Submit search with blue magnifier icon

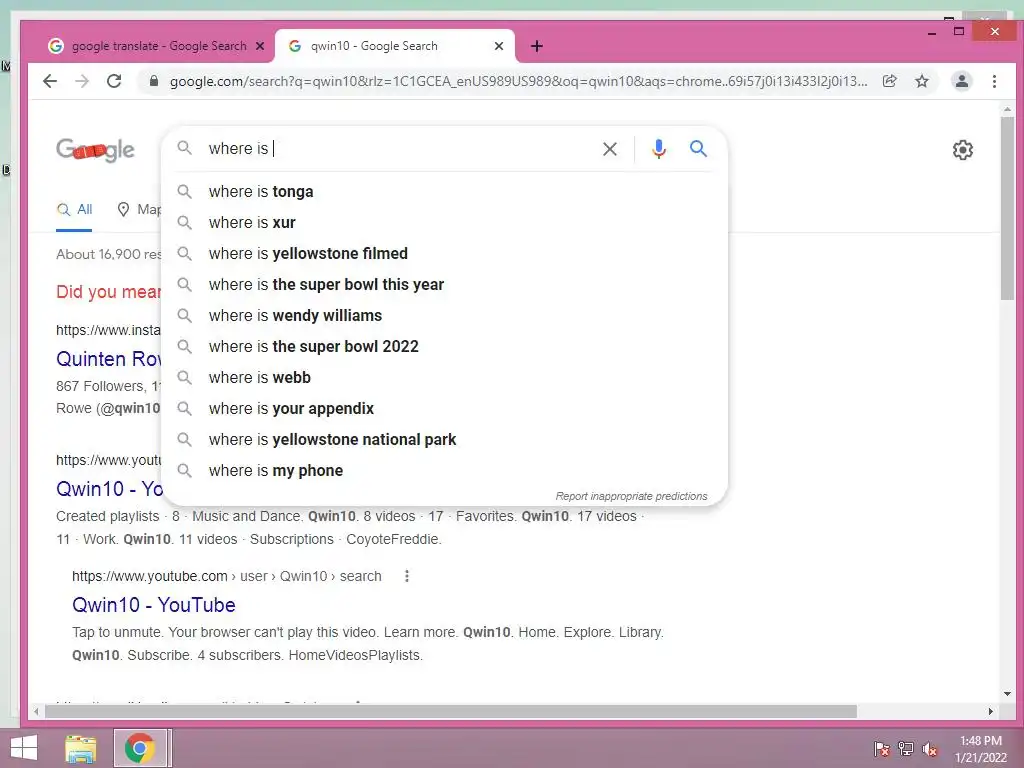(699, 149)
